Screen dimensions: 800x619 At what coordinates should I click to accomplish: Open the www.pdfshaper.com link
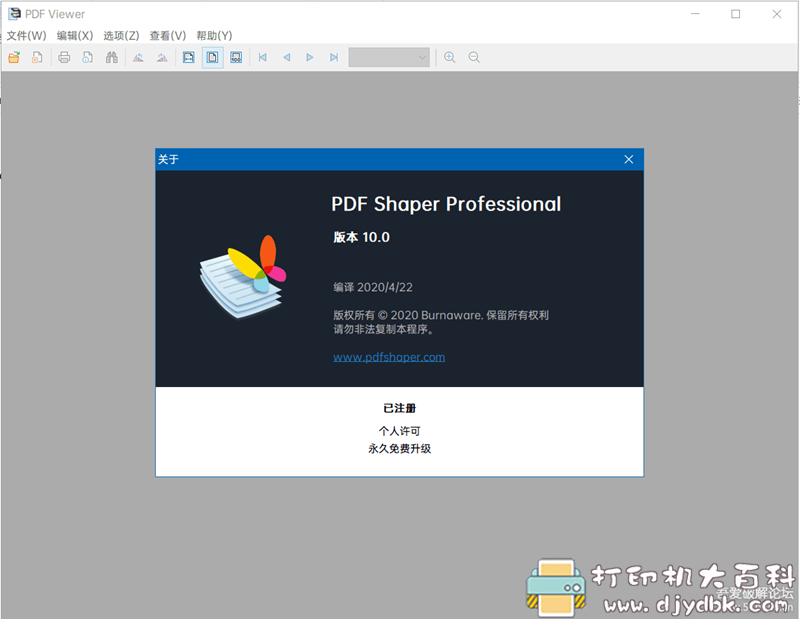click(x=389, y=357)
